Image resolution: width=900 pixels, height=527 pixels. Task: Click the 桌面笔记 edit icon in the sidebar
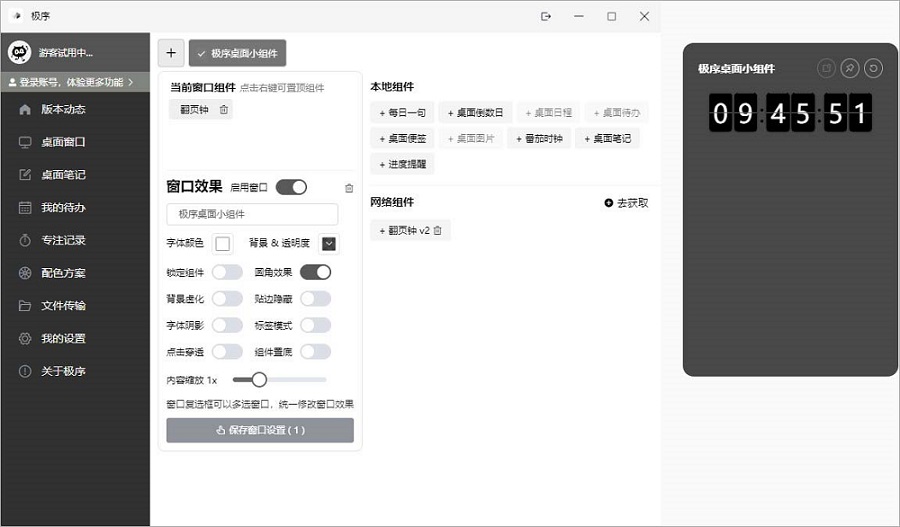pyautogui.click(x=25, y=175)
